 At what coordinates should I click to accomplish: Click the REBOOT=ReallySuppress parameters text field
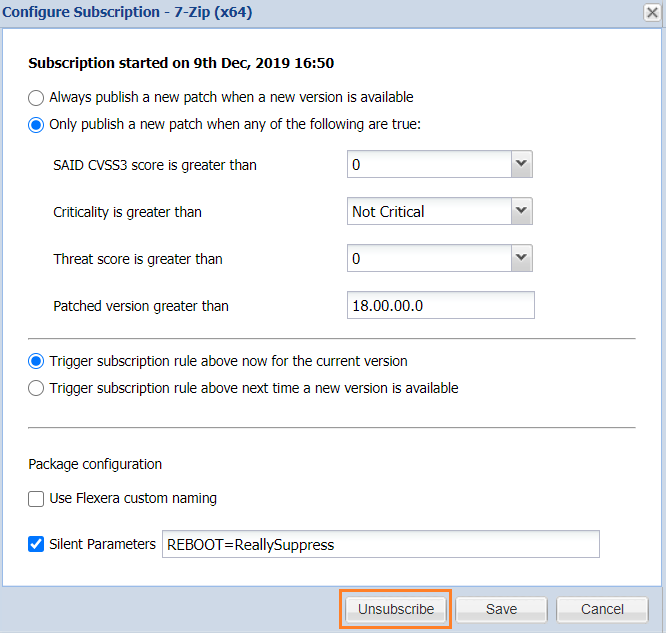380,544
